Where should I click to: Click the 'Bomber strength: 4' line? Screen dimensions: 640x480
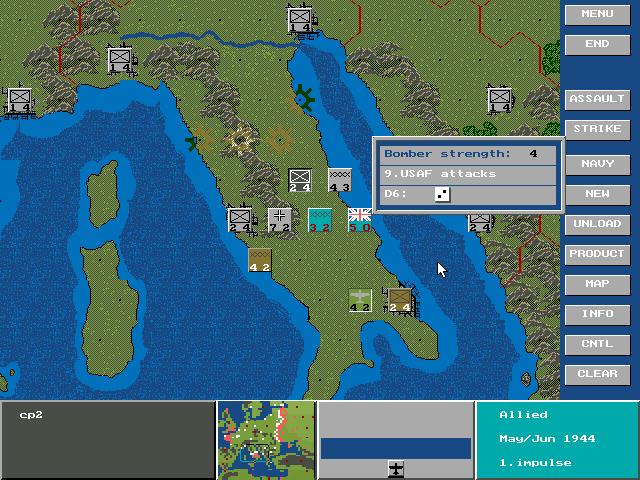coord(468,155)
